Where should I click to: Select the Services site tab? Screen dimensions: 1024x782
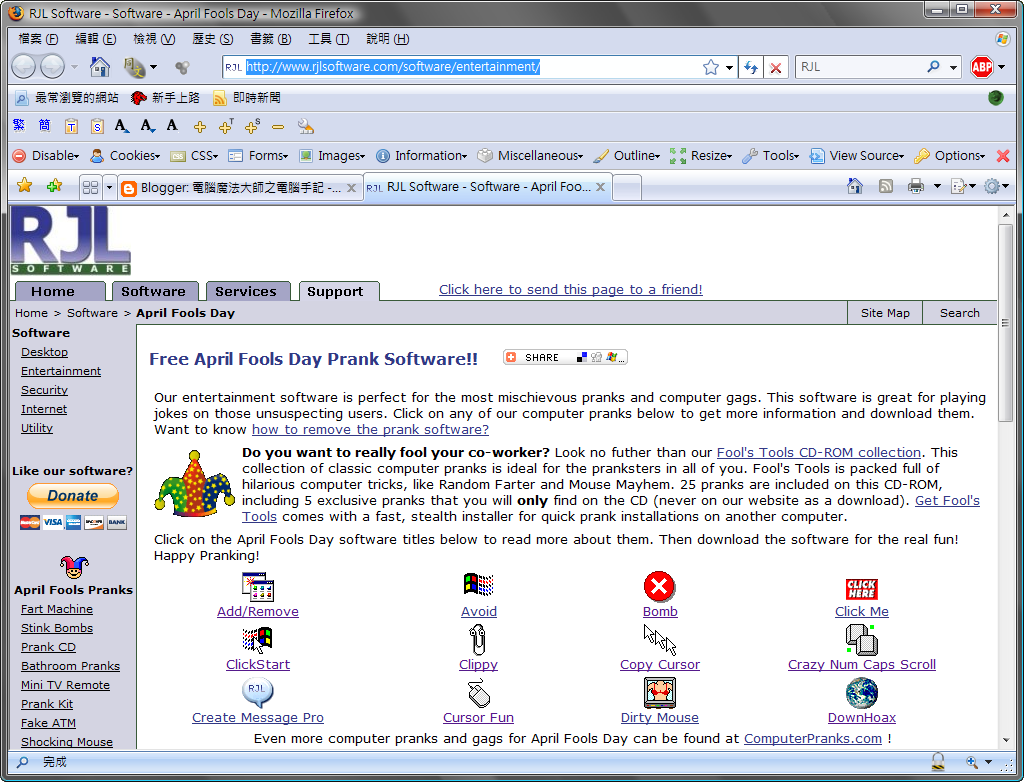click(x=246, y=291)
